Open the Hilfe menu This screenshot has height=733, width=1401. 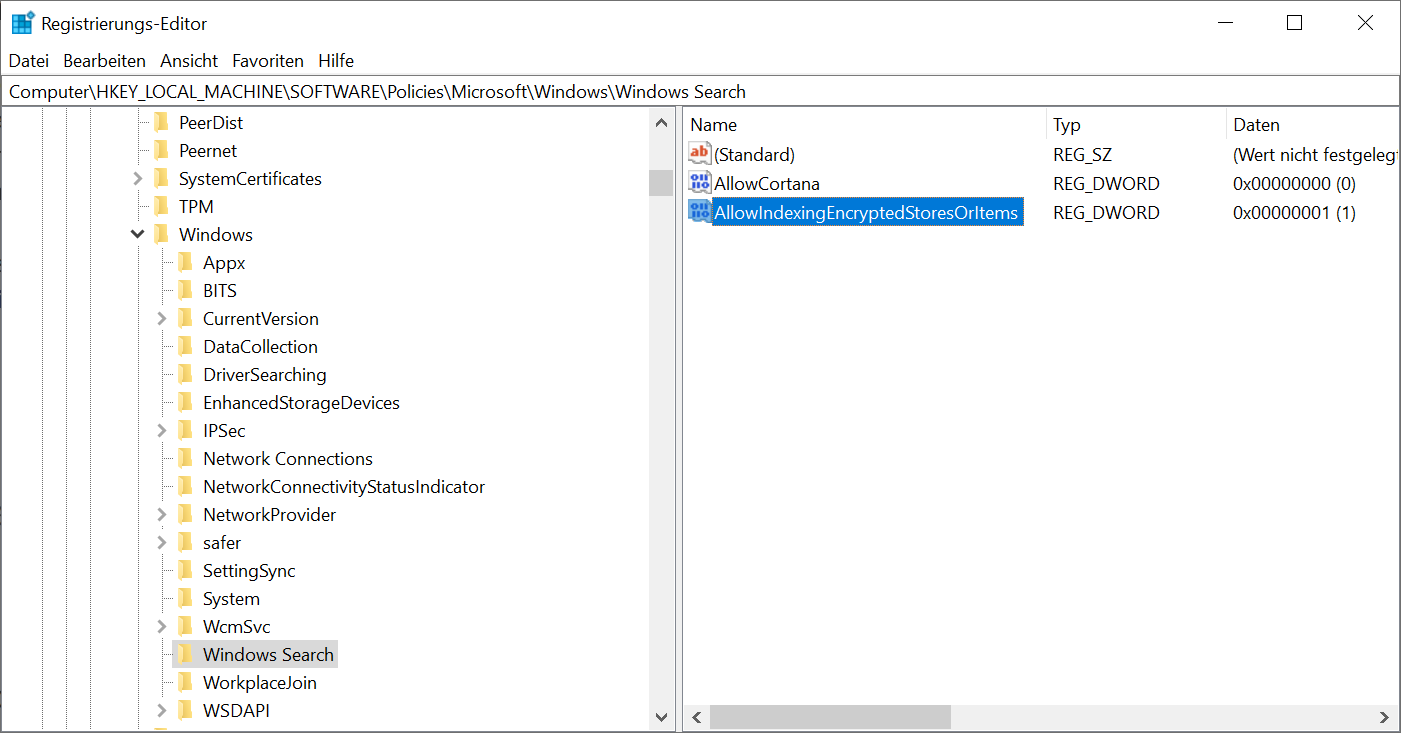tap(336, 61)
